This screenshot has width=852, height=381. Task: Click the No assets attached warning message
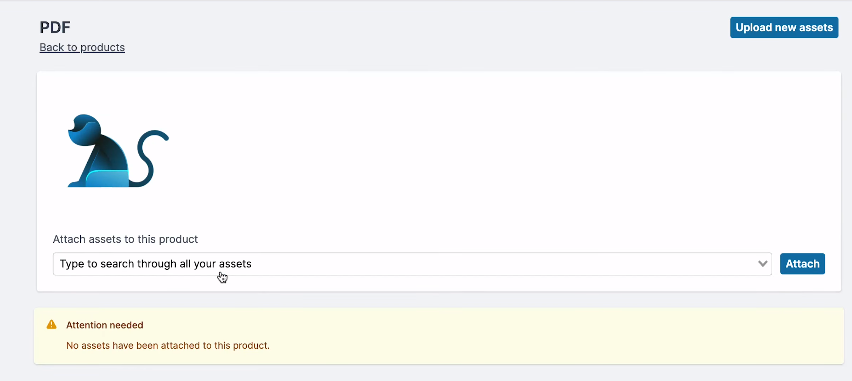(x=168, y=345)
